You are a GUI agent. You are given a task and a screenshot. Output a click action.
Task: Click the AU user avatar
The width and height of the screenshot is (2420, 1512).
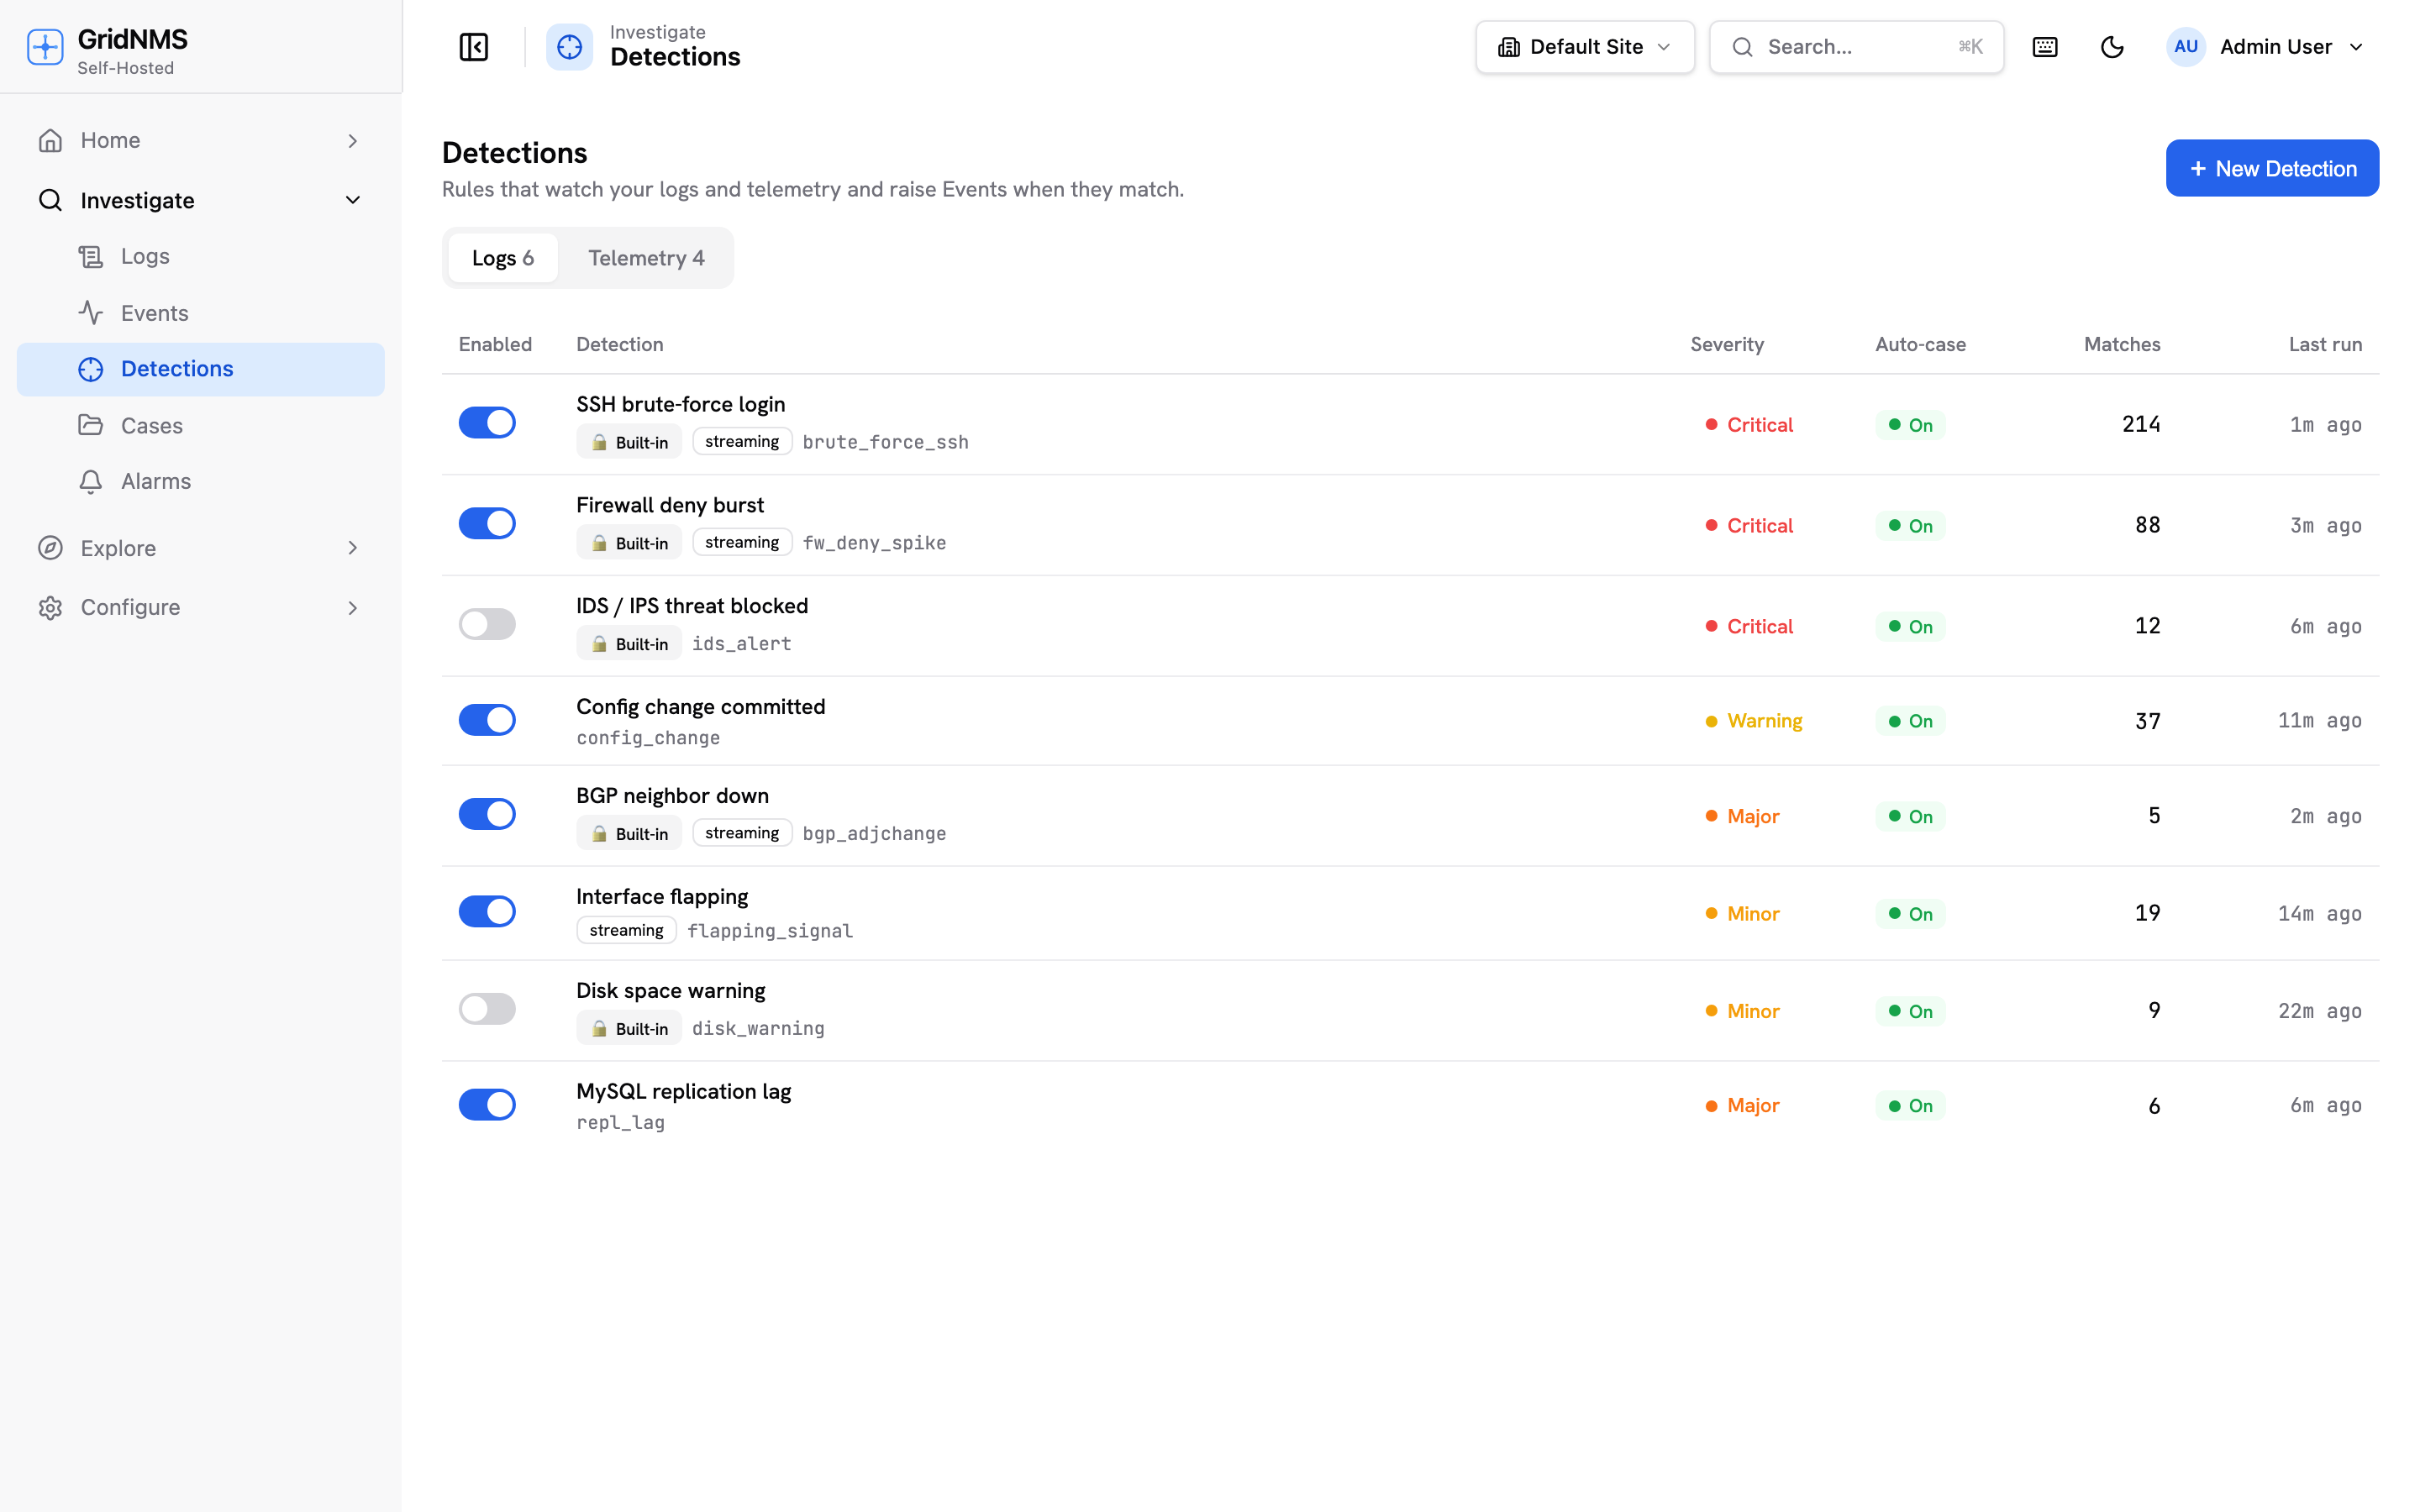[x=2186, y=47]
